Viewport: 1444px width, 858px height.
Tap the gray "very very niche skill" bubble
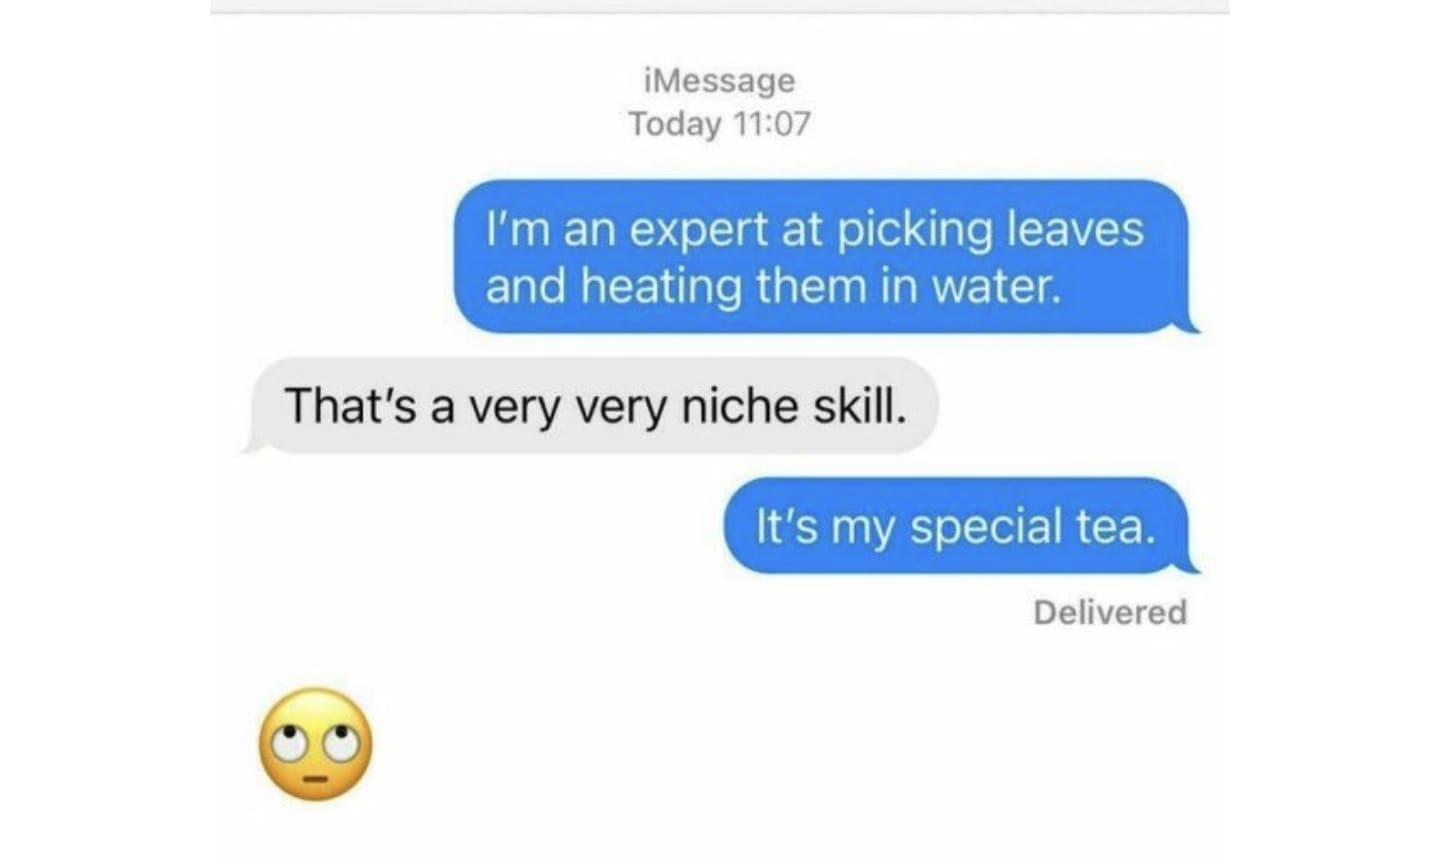click(590, 406)
